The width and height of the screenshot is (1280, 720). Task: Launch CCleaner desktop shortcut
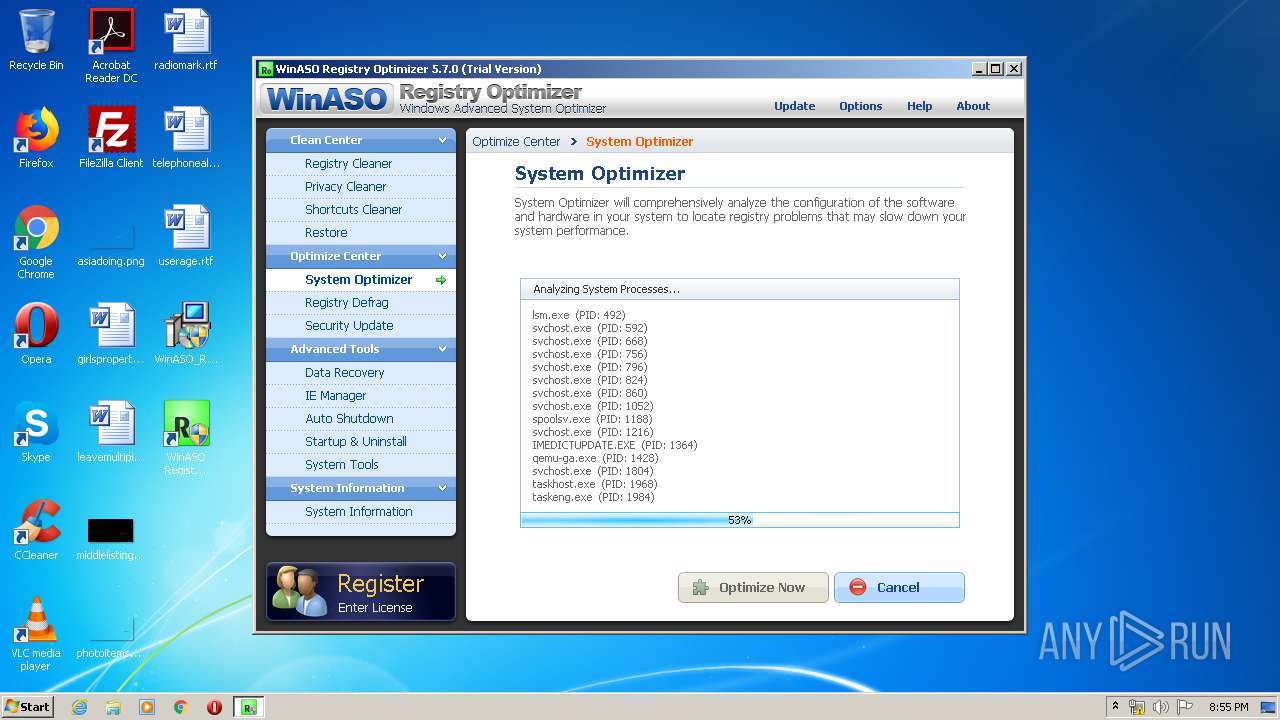click(36, 530)
